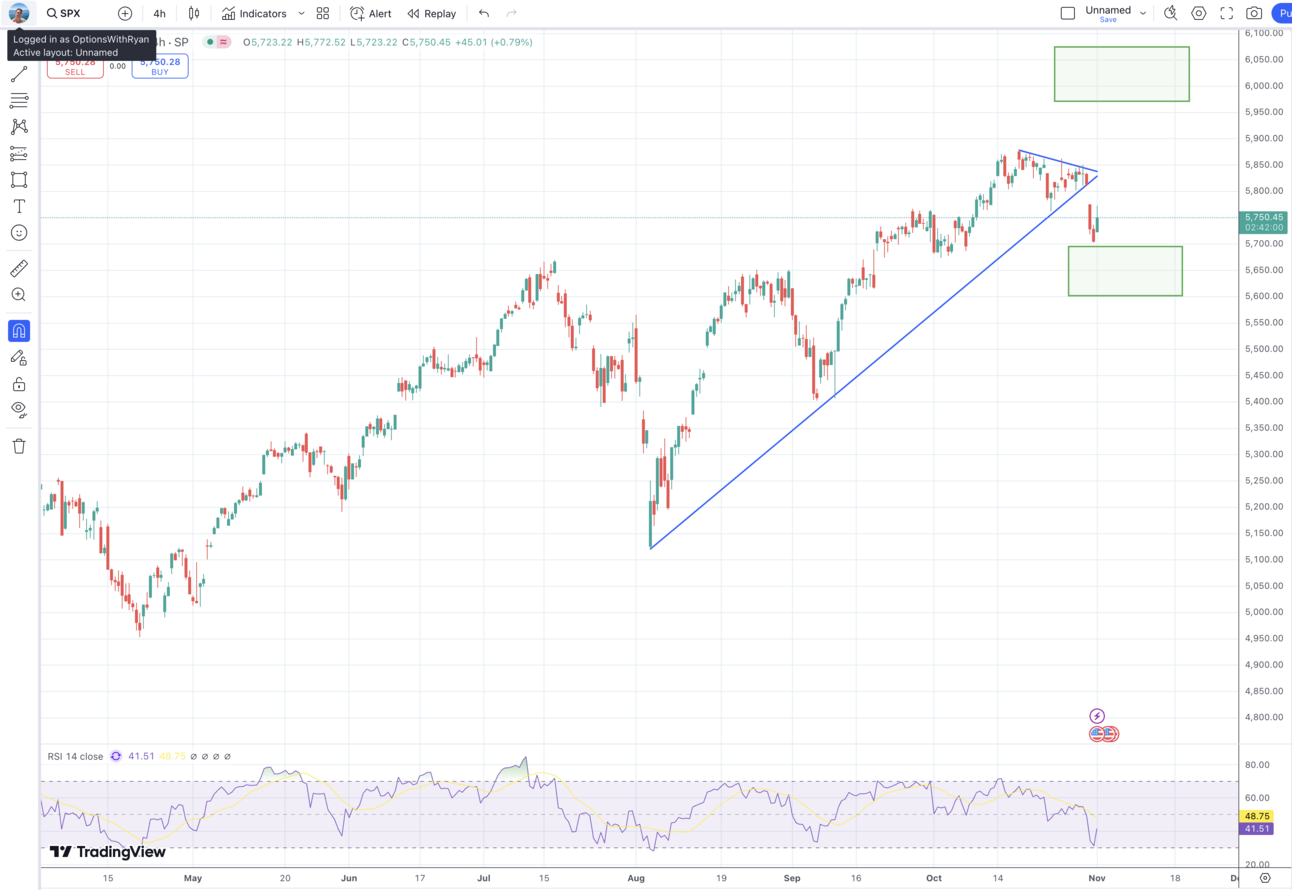
Task: Toggle the lock all drawings tool
Action: coord(18,383)
